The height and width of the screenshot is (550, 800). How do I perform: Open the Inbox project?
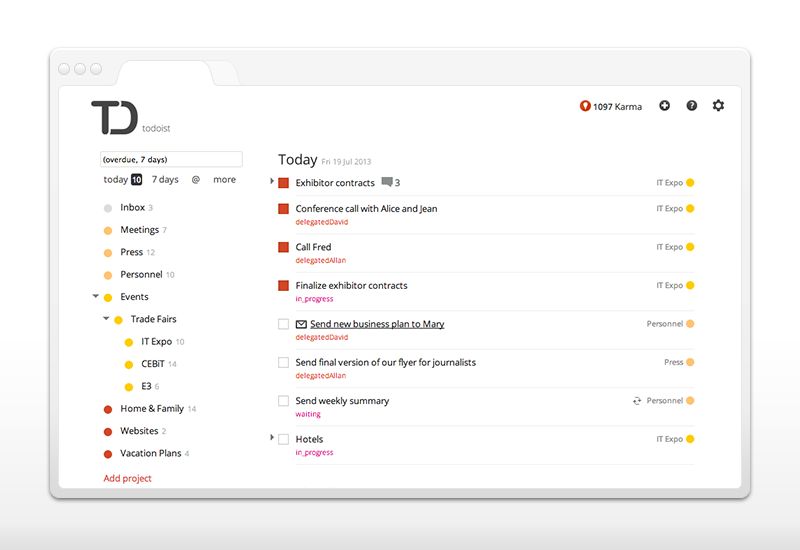(x=133, y=207)
